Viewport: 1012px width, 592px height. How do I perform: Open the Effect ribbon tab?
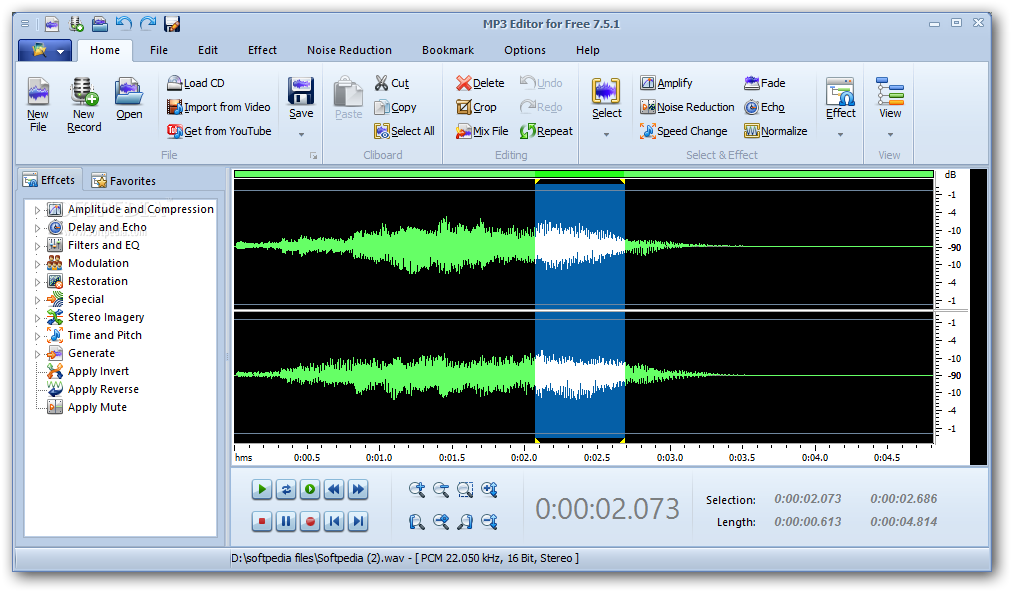coord(262,50)
